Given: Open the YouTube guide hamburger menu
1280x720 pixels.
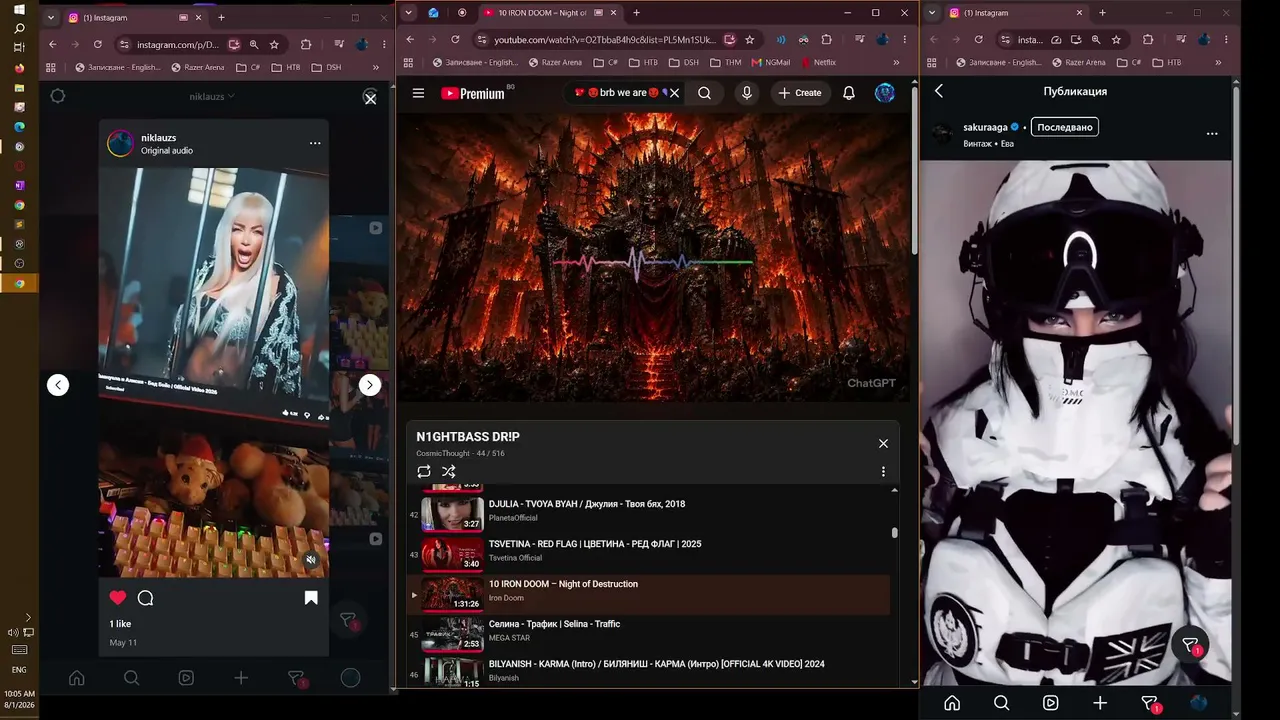Looking at the screenshot, I should pyautogui.click(x=418, y=93).
